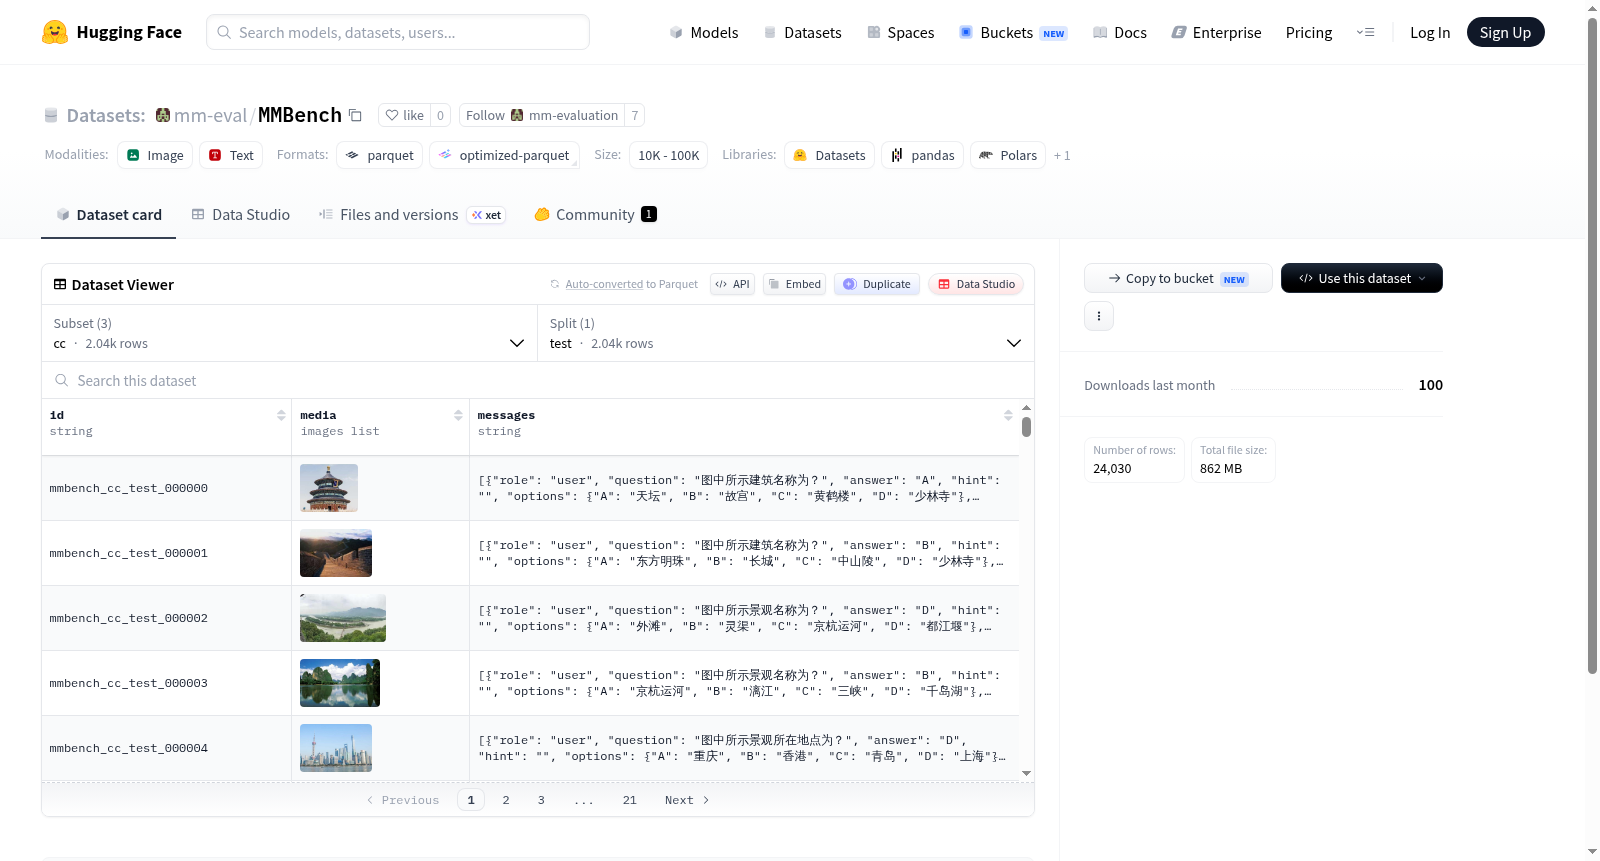Select the parquet format tag
1600x861 pixels.
pos(379,155)
